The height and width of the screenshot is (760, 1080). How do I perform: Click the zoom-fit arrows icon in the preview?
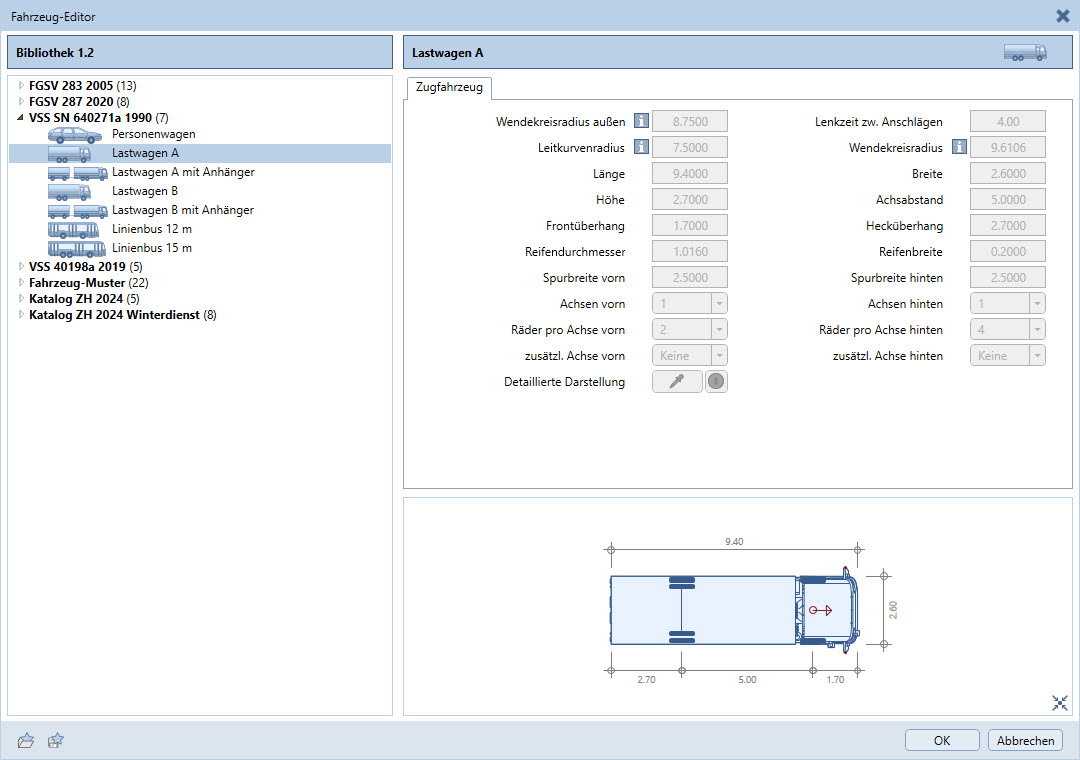(1060, 703)
